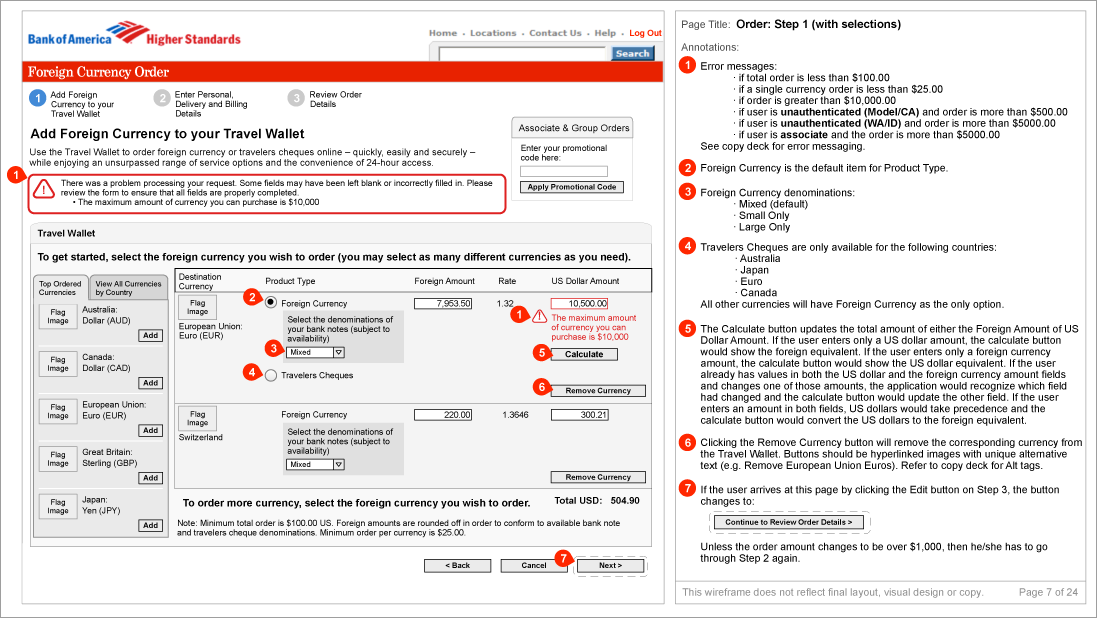Click the Travel Wallet panel heading
Image resolution: width=1097 pixels, height=618 pixels.
[x=66, y=234]
